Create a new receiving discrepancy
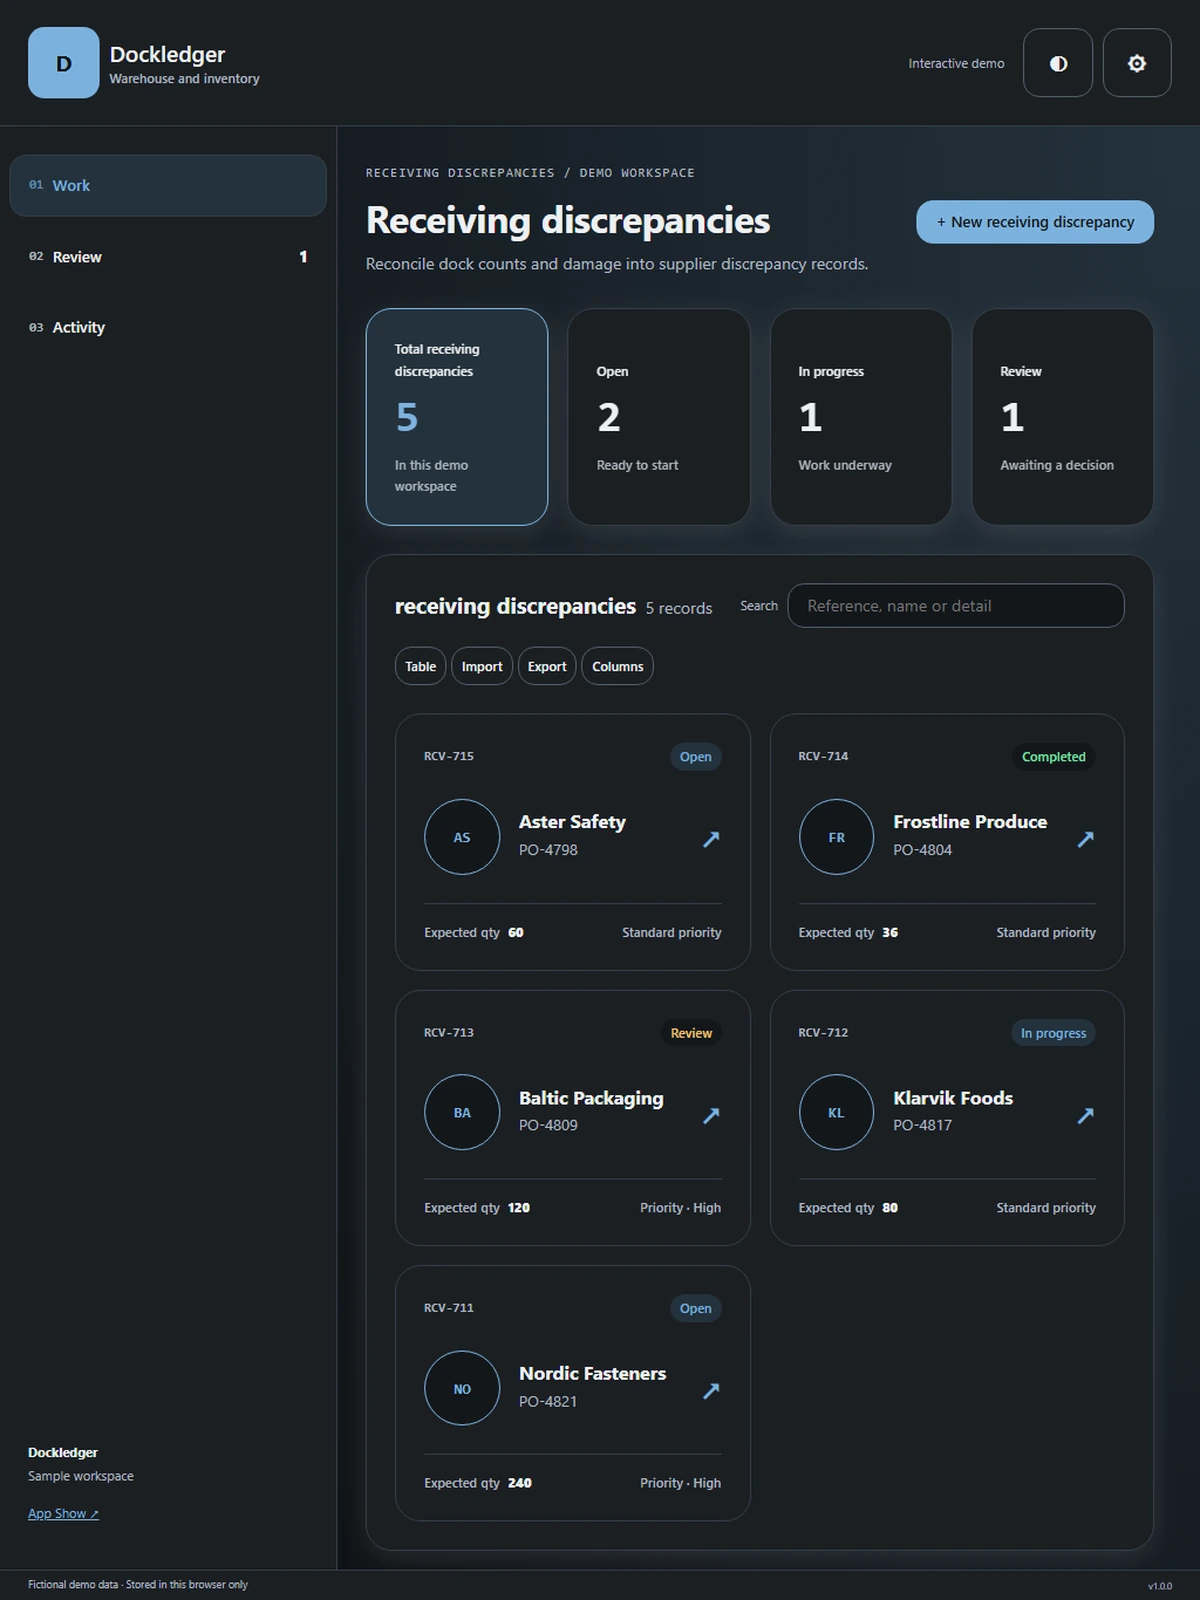The width and height of the screenshot is (1200, 1600). 1035,222
